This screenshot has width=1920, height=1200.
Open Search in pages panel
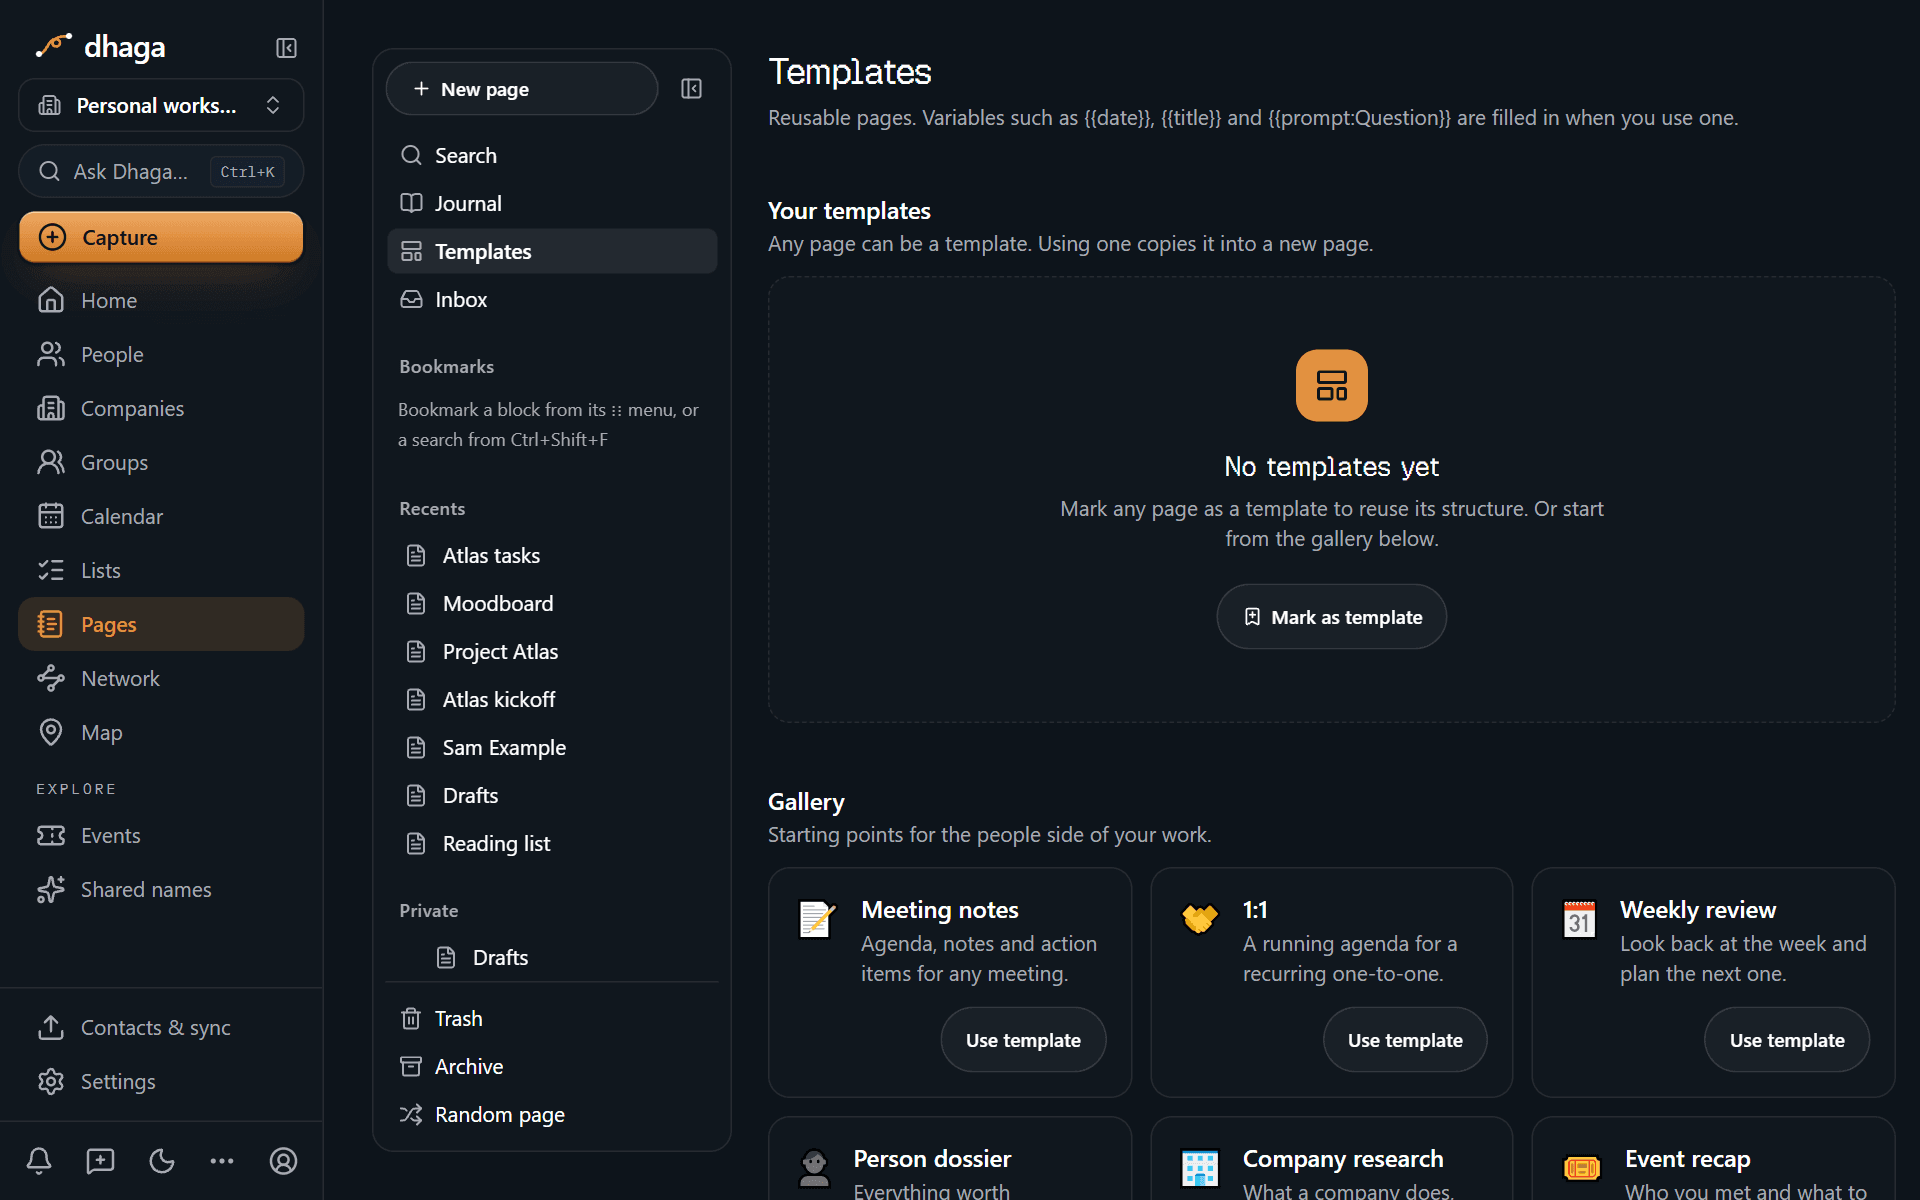552,155
